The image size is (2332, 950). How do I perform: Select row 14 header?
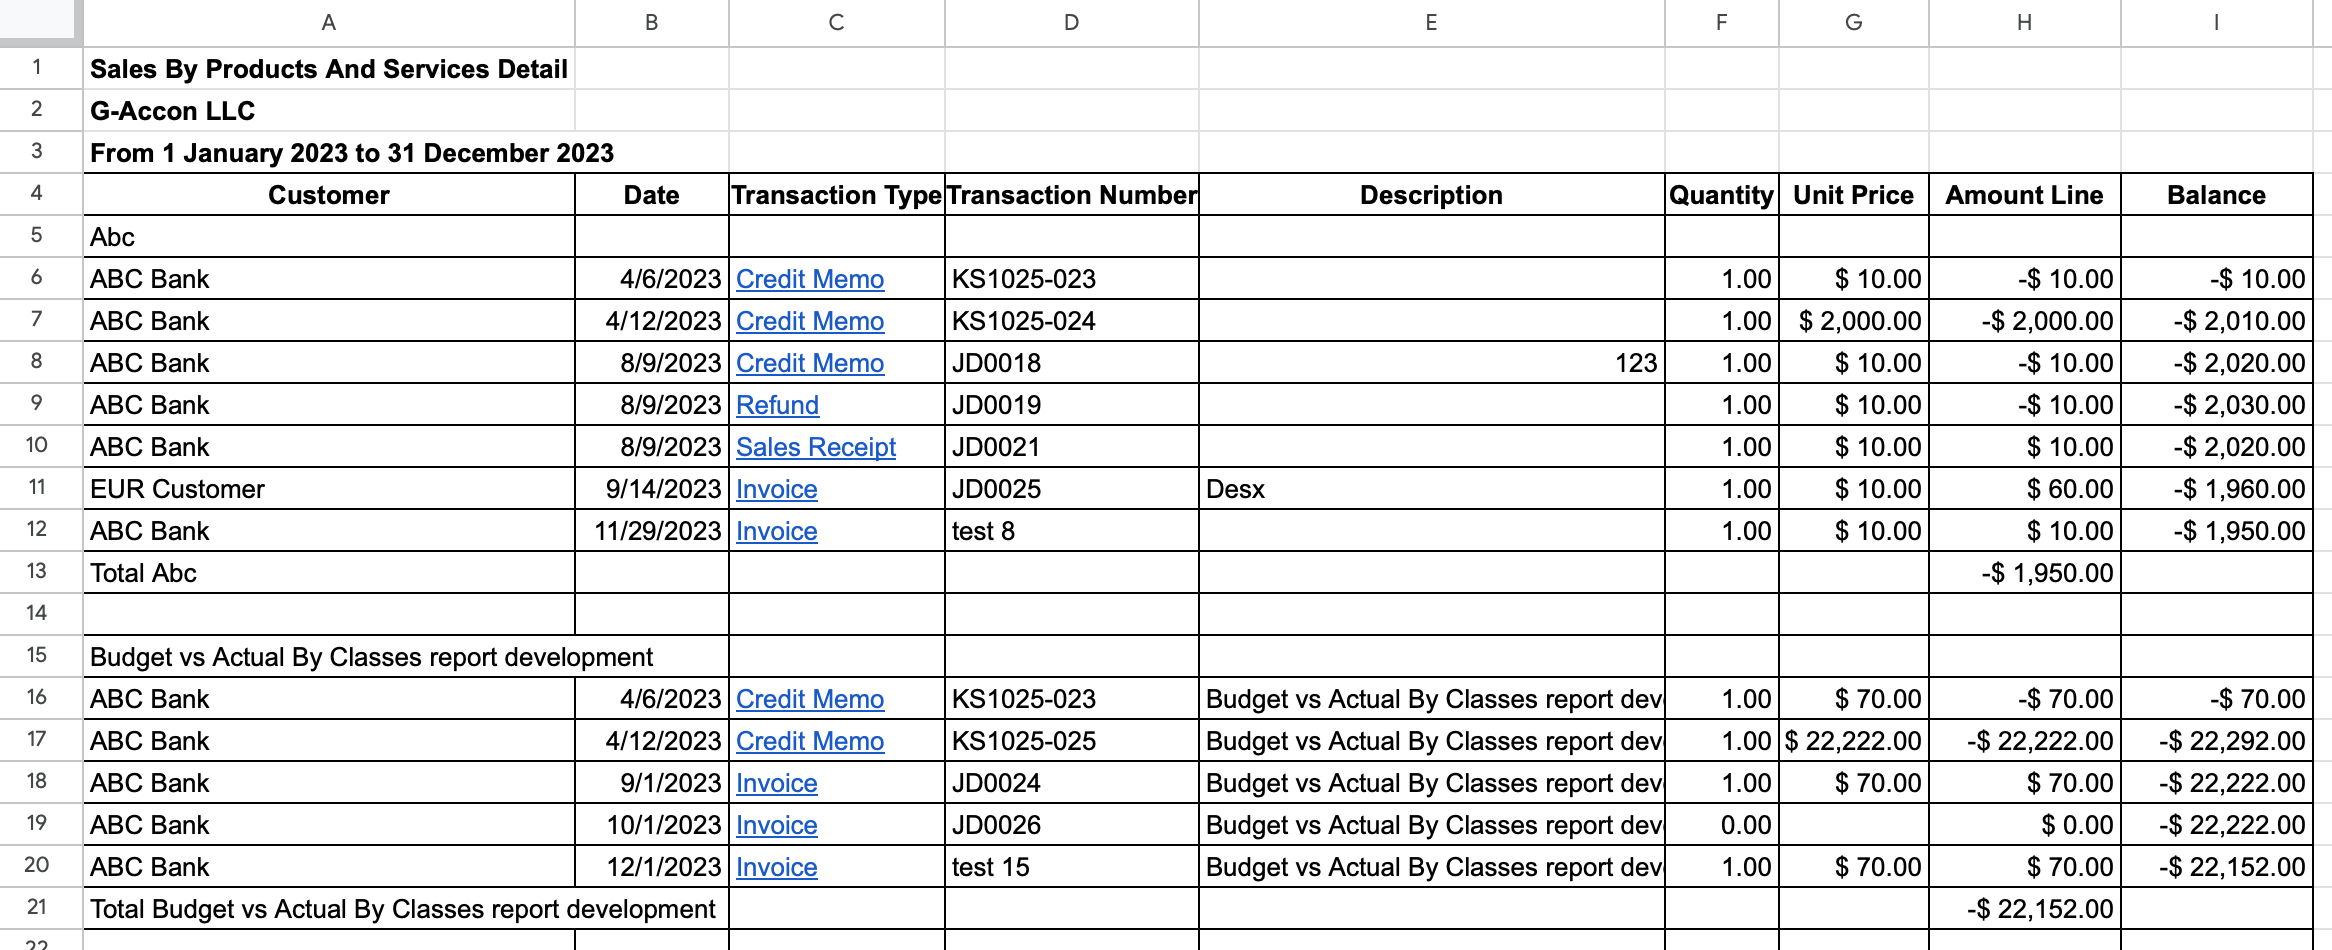pyautogui.click(x=40, y=614)
